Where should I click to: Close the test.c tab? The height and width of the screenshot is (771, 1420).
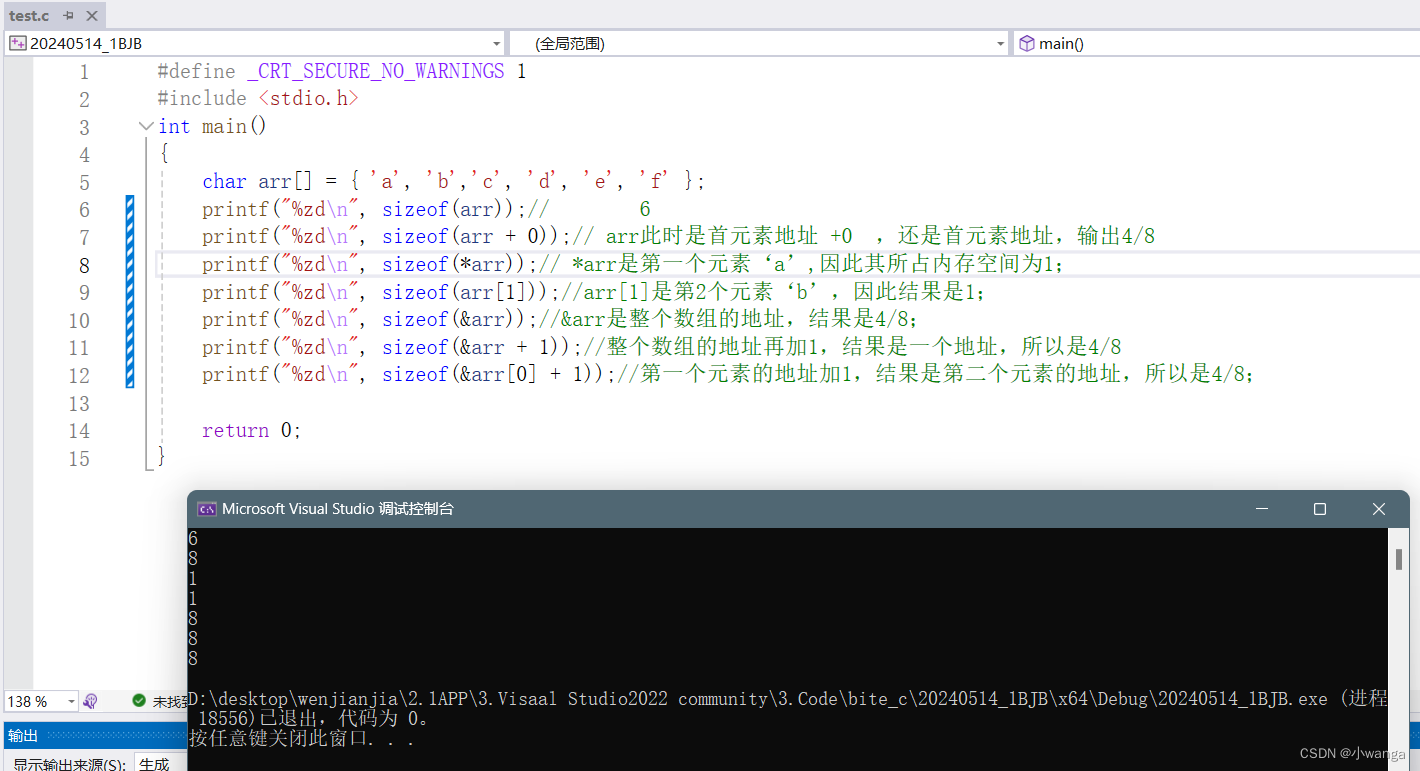pyautogui.click(x=90, y=16)
